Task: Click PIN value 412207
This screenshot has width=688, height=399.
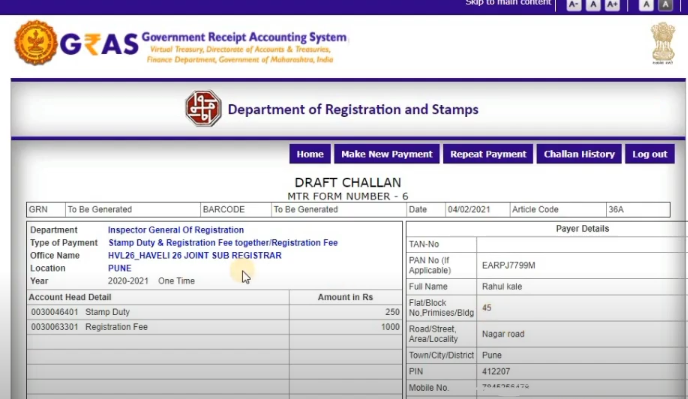Action: pos(496,371)
